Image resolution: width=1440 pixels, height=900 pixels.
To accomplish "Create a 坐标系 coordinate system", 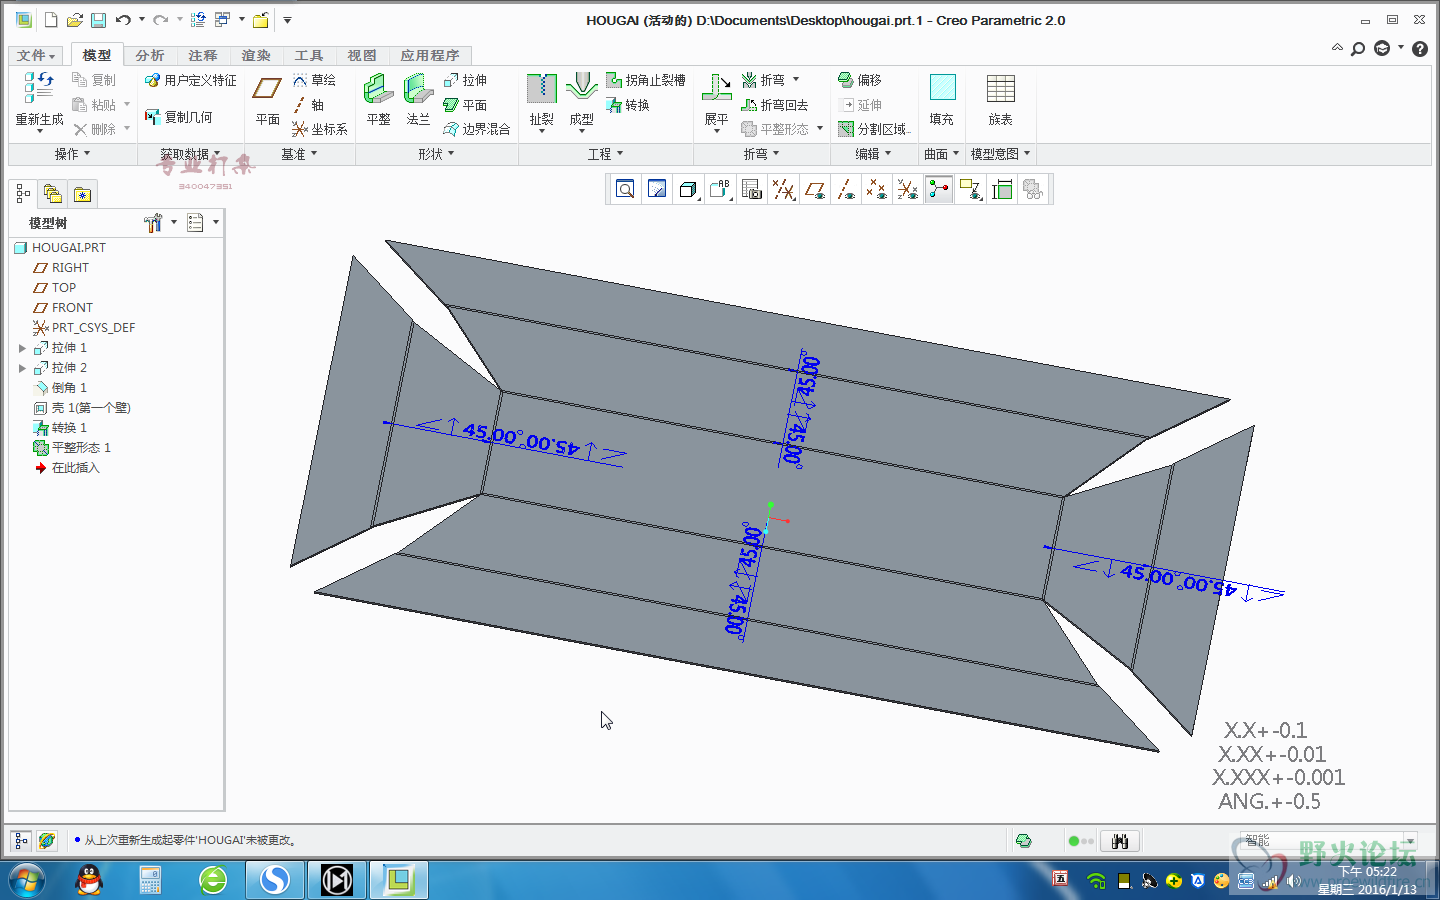I will tap(320, 129).
